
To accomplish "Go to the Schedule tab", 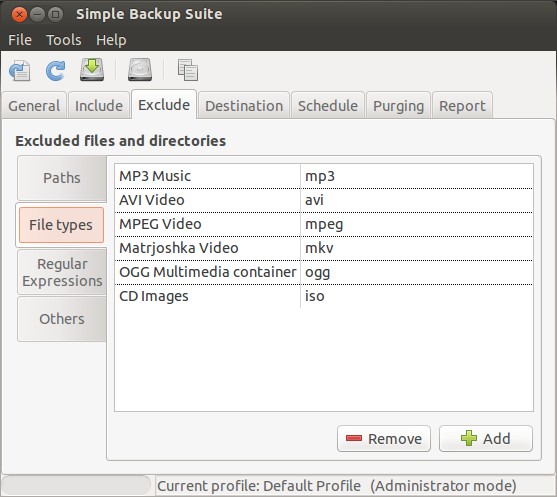I will [x=328, y=106].
